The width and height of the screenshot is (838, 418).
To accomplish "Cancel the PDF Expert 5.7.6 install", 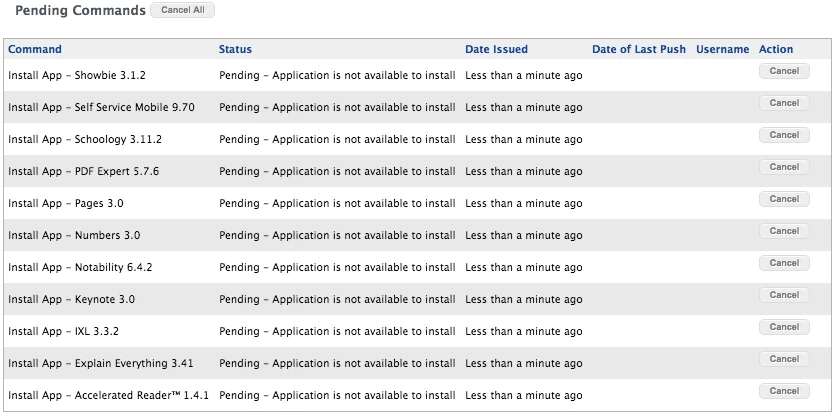I will pyautogui.click(x=784, y=167).
